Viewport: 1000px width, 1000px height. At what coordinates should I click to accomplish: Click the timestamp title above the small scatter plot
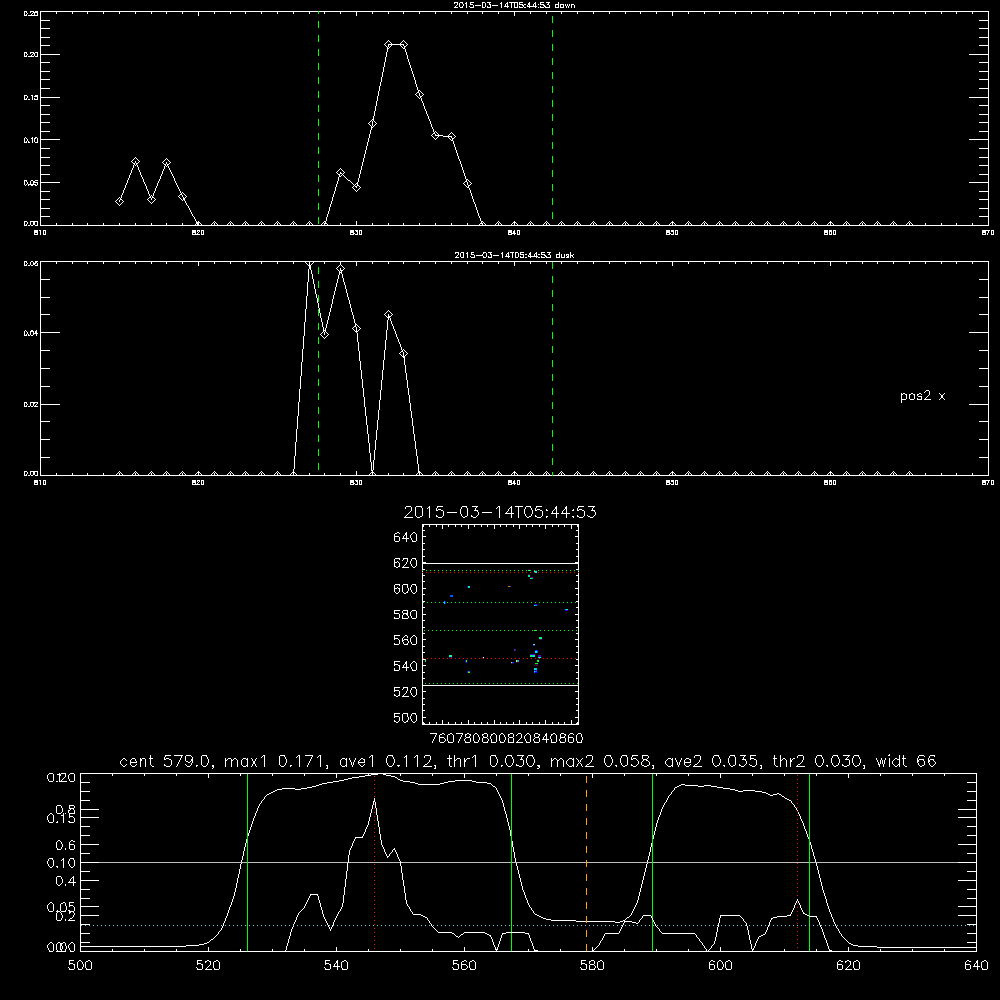tap(500, 512)
